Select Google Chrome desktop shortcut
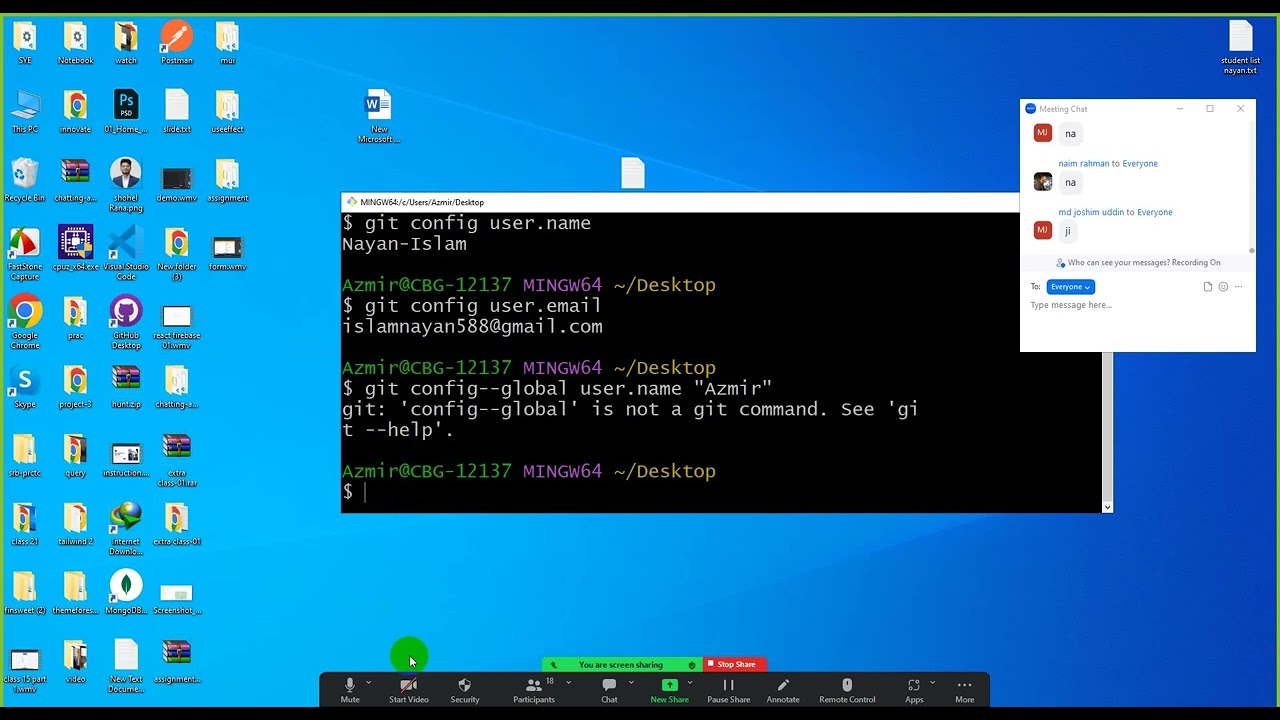This screenshot has height=720, width=1280. point(25,322)
